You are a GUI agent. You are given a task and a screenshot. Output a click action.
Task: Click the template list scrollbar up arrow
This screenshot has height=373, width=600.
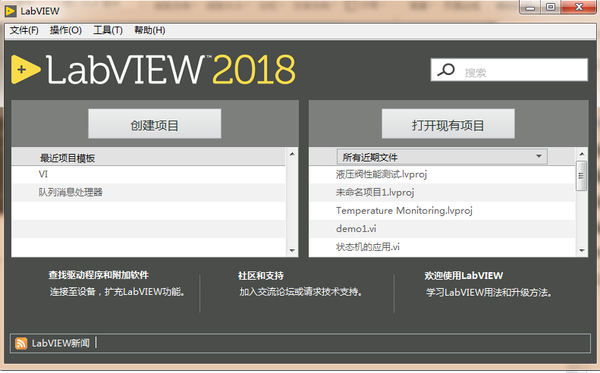tap(292, 154)
